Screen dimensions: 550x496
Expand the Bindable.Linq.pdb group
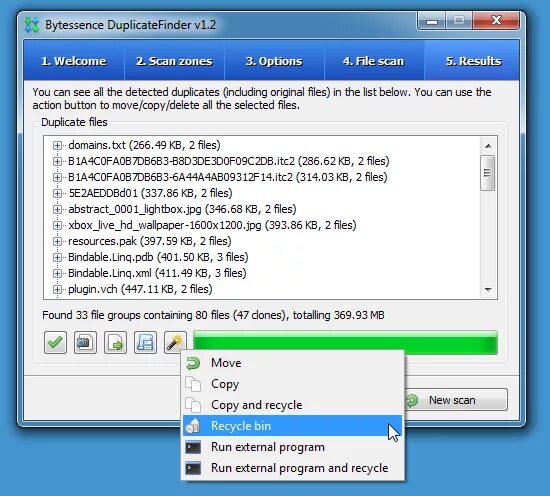tap(57, 257)
